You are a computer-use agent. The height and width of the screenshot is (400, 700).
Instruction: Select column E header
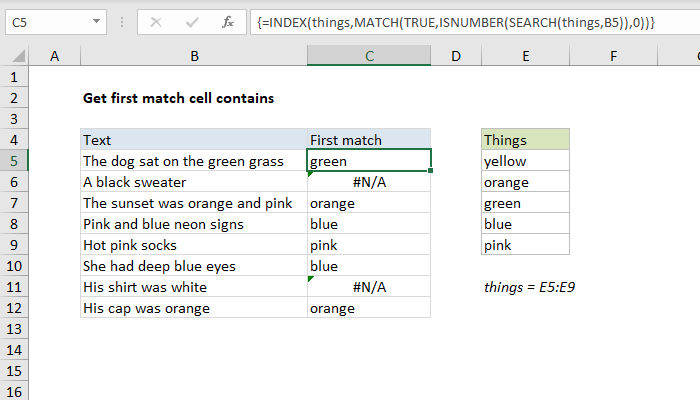click(525, 58)
